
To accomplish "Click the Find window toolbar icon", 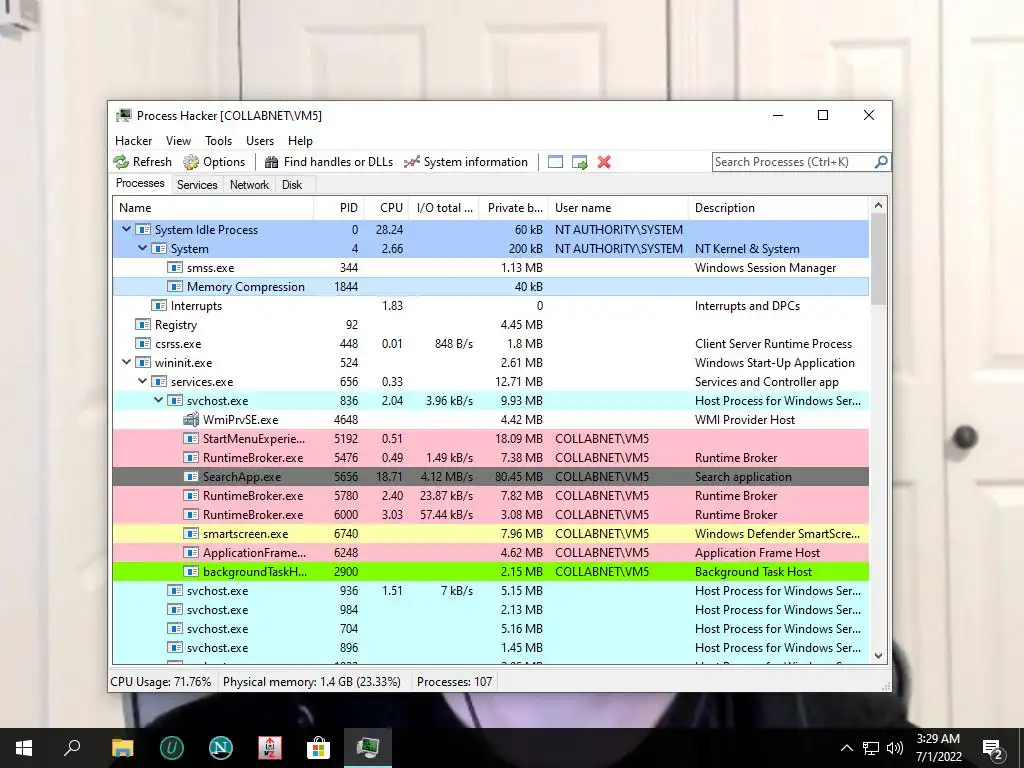I will (555, 162).
